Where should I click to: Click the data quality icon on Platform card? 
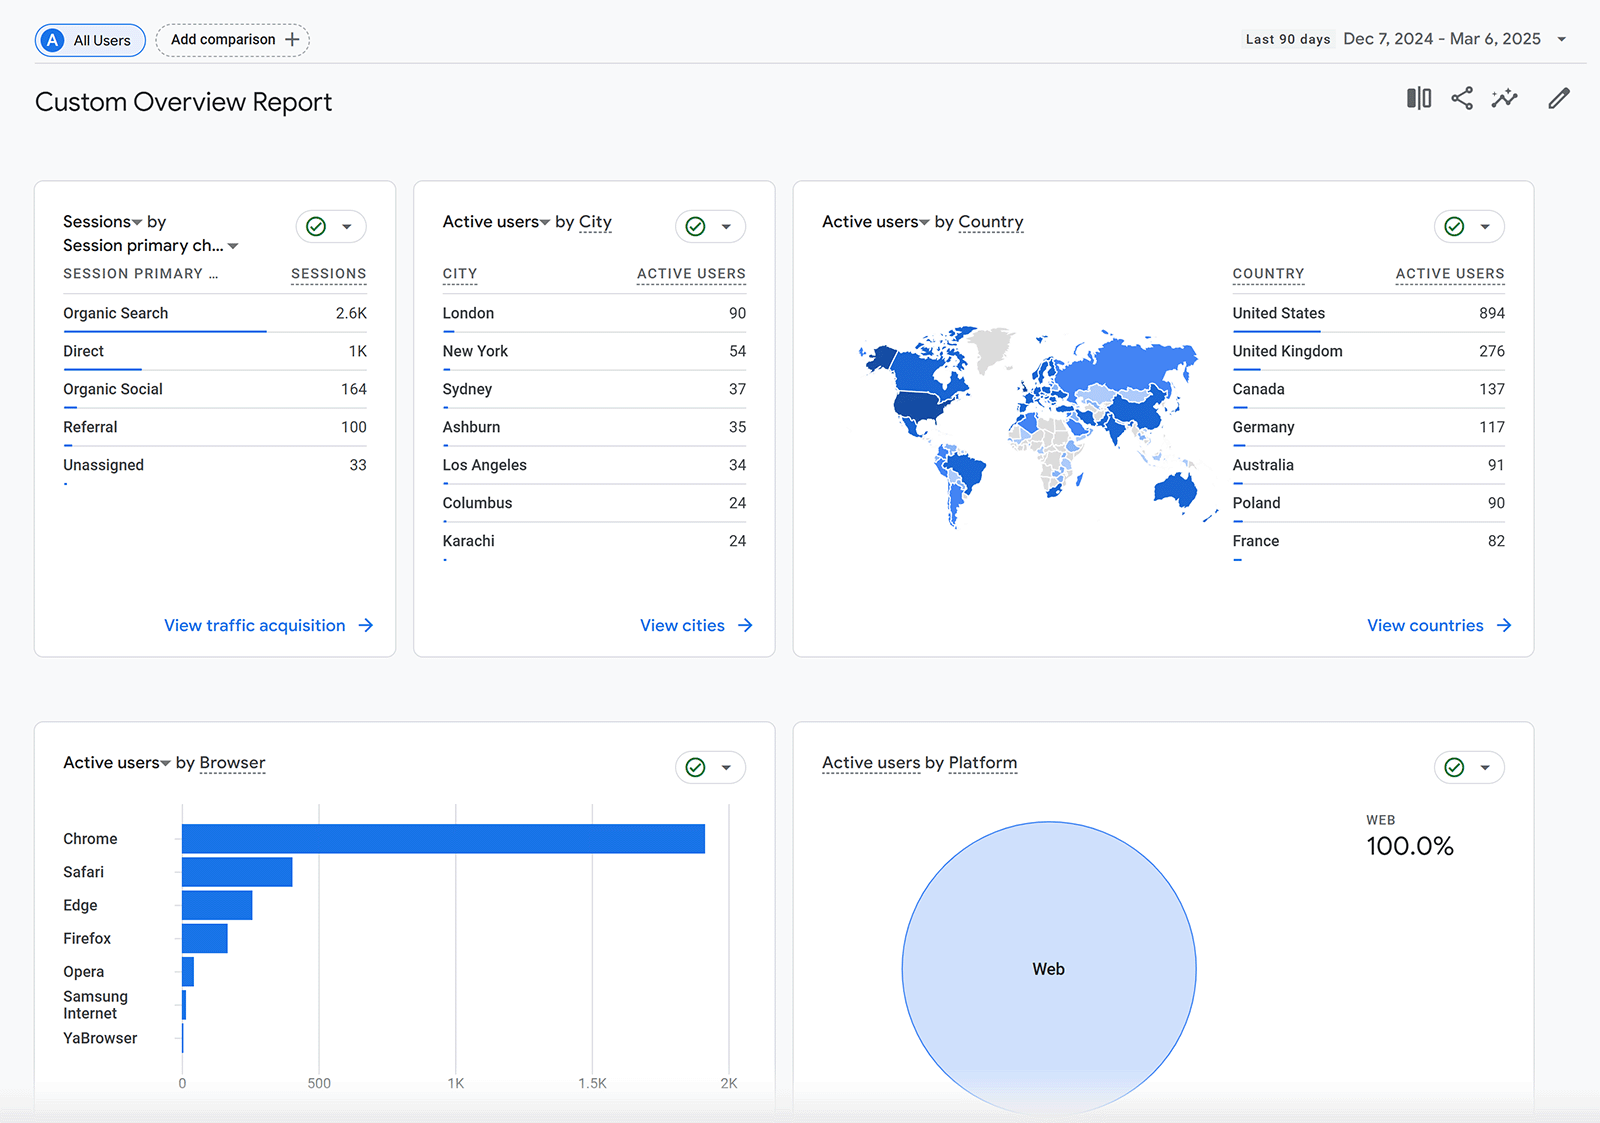(x=1456, y=767)
